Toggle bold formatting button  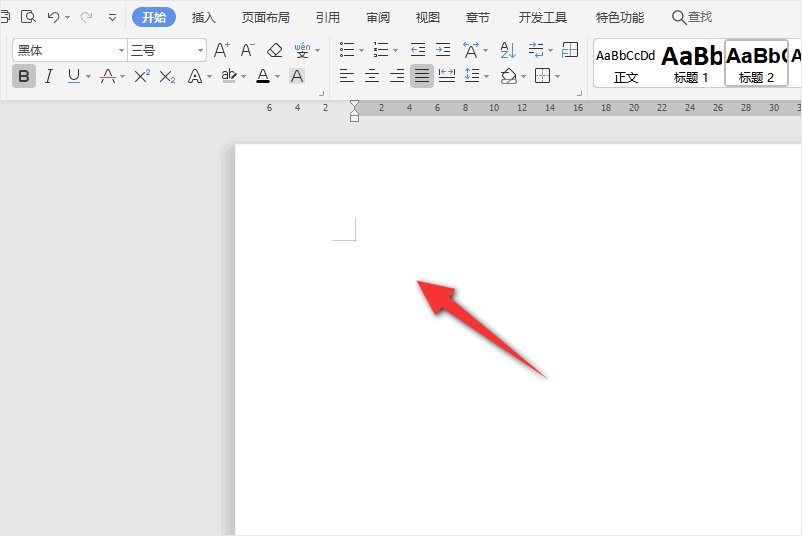pyautogui.click(x=24, y=76)
